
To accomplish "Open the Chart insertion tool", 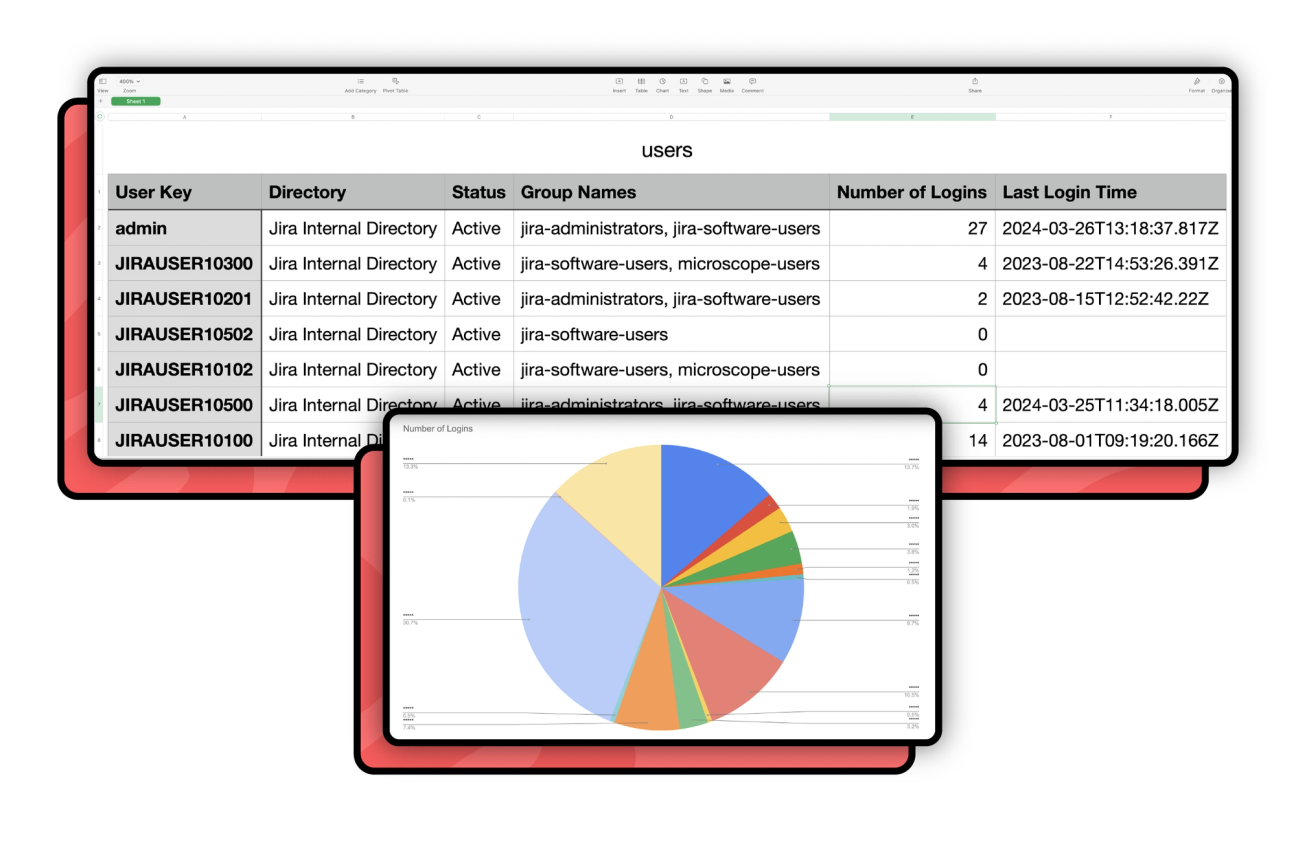I will click(x=662, y=82).
